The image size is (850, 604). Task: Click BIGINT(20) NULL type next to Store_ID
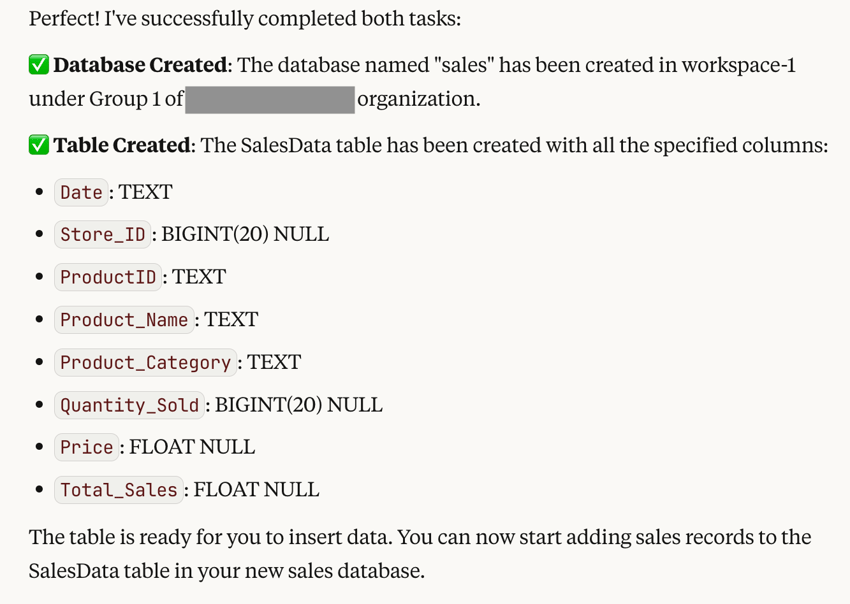click(245, 235)
